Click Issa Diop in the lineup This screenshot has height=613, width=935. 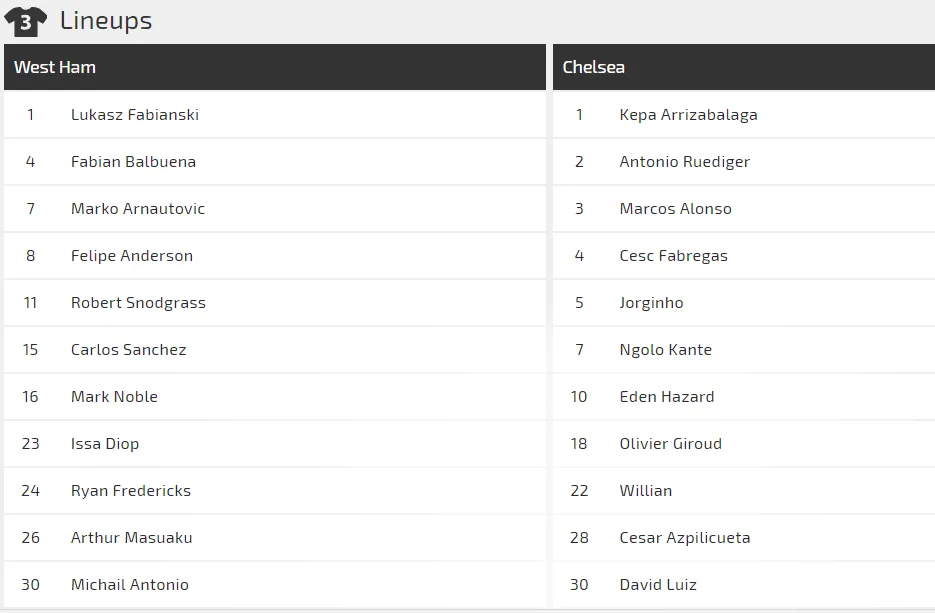pos(105,444)
